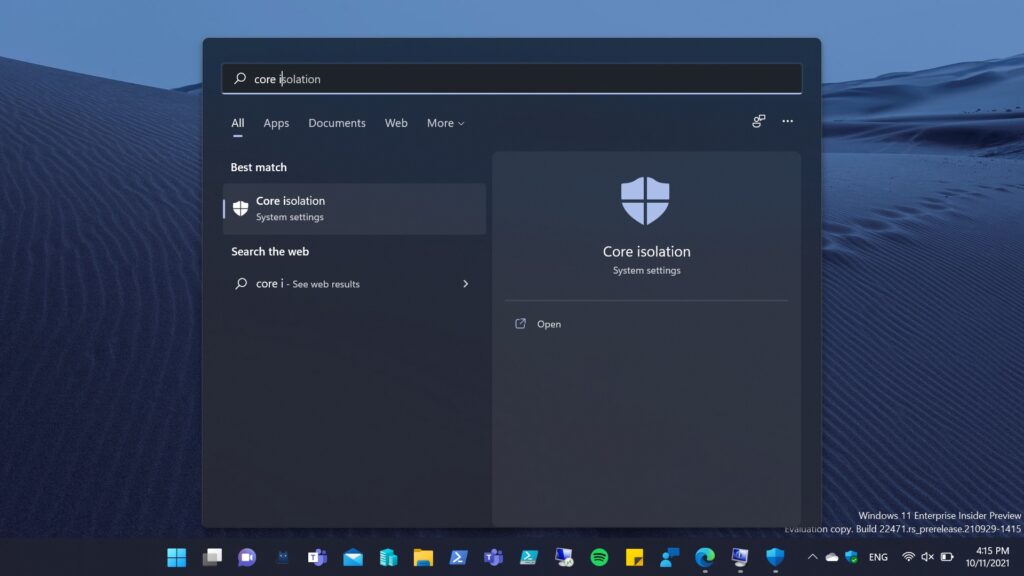Click the search box containing 'core isolation'
This screenshot has height=576, width=1024.
point(511,79)
